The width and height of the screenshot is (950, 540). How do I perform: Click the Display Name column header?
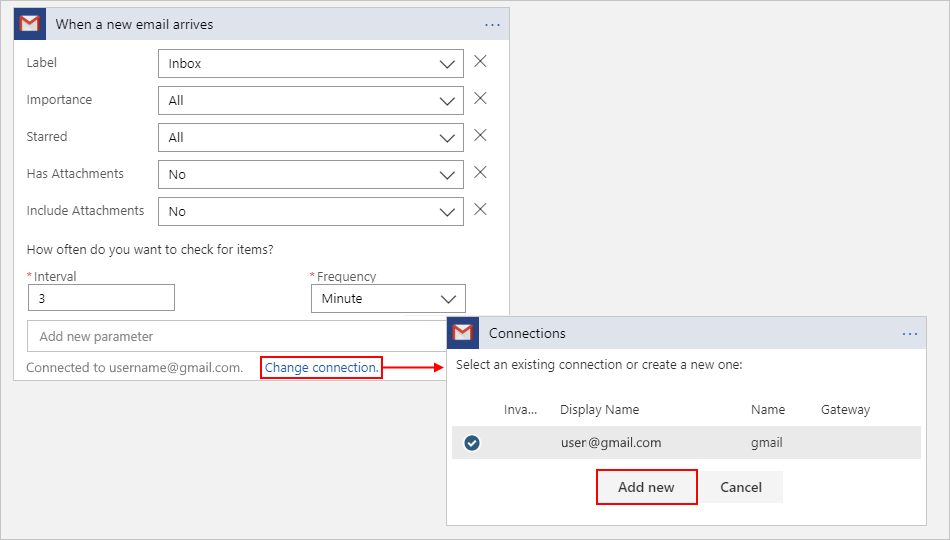point(599,410)
